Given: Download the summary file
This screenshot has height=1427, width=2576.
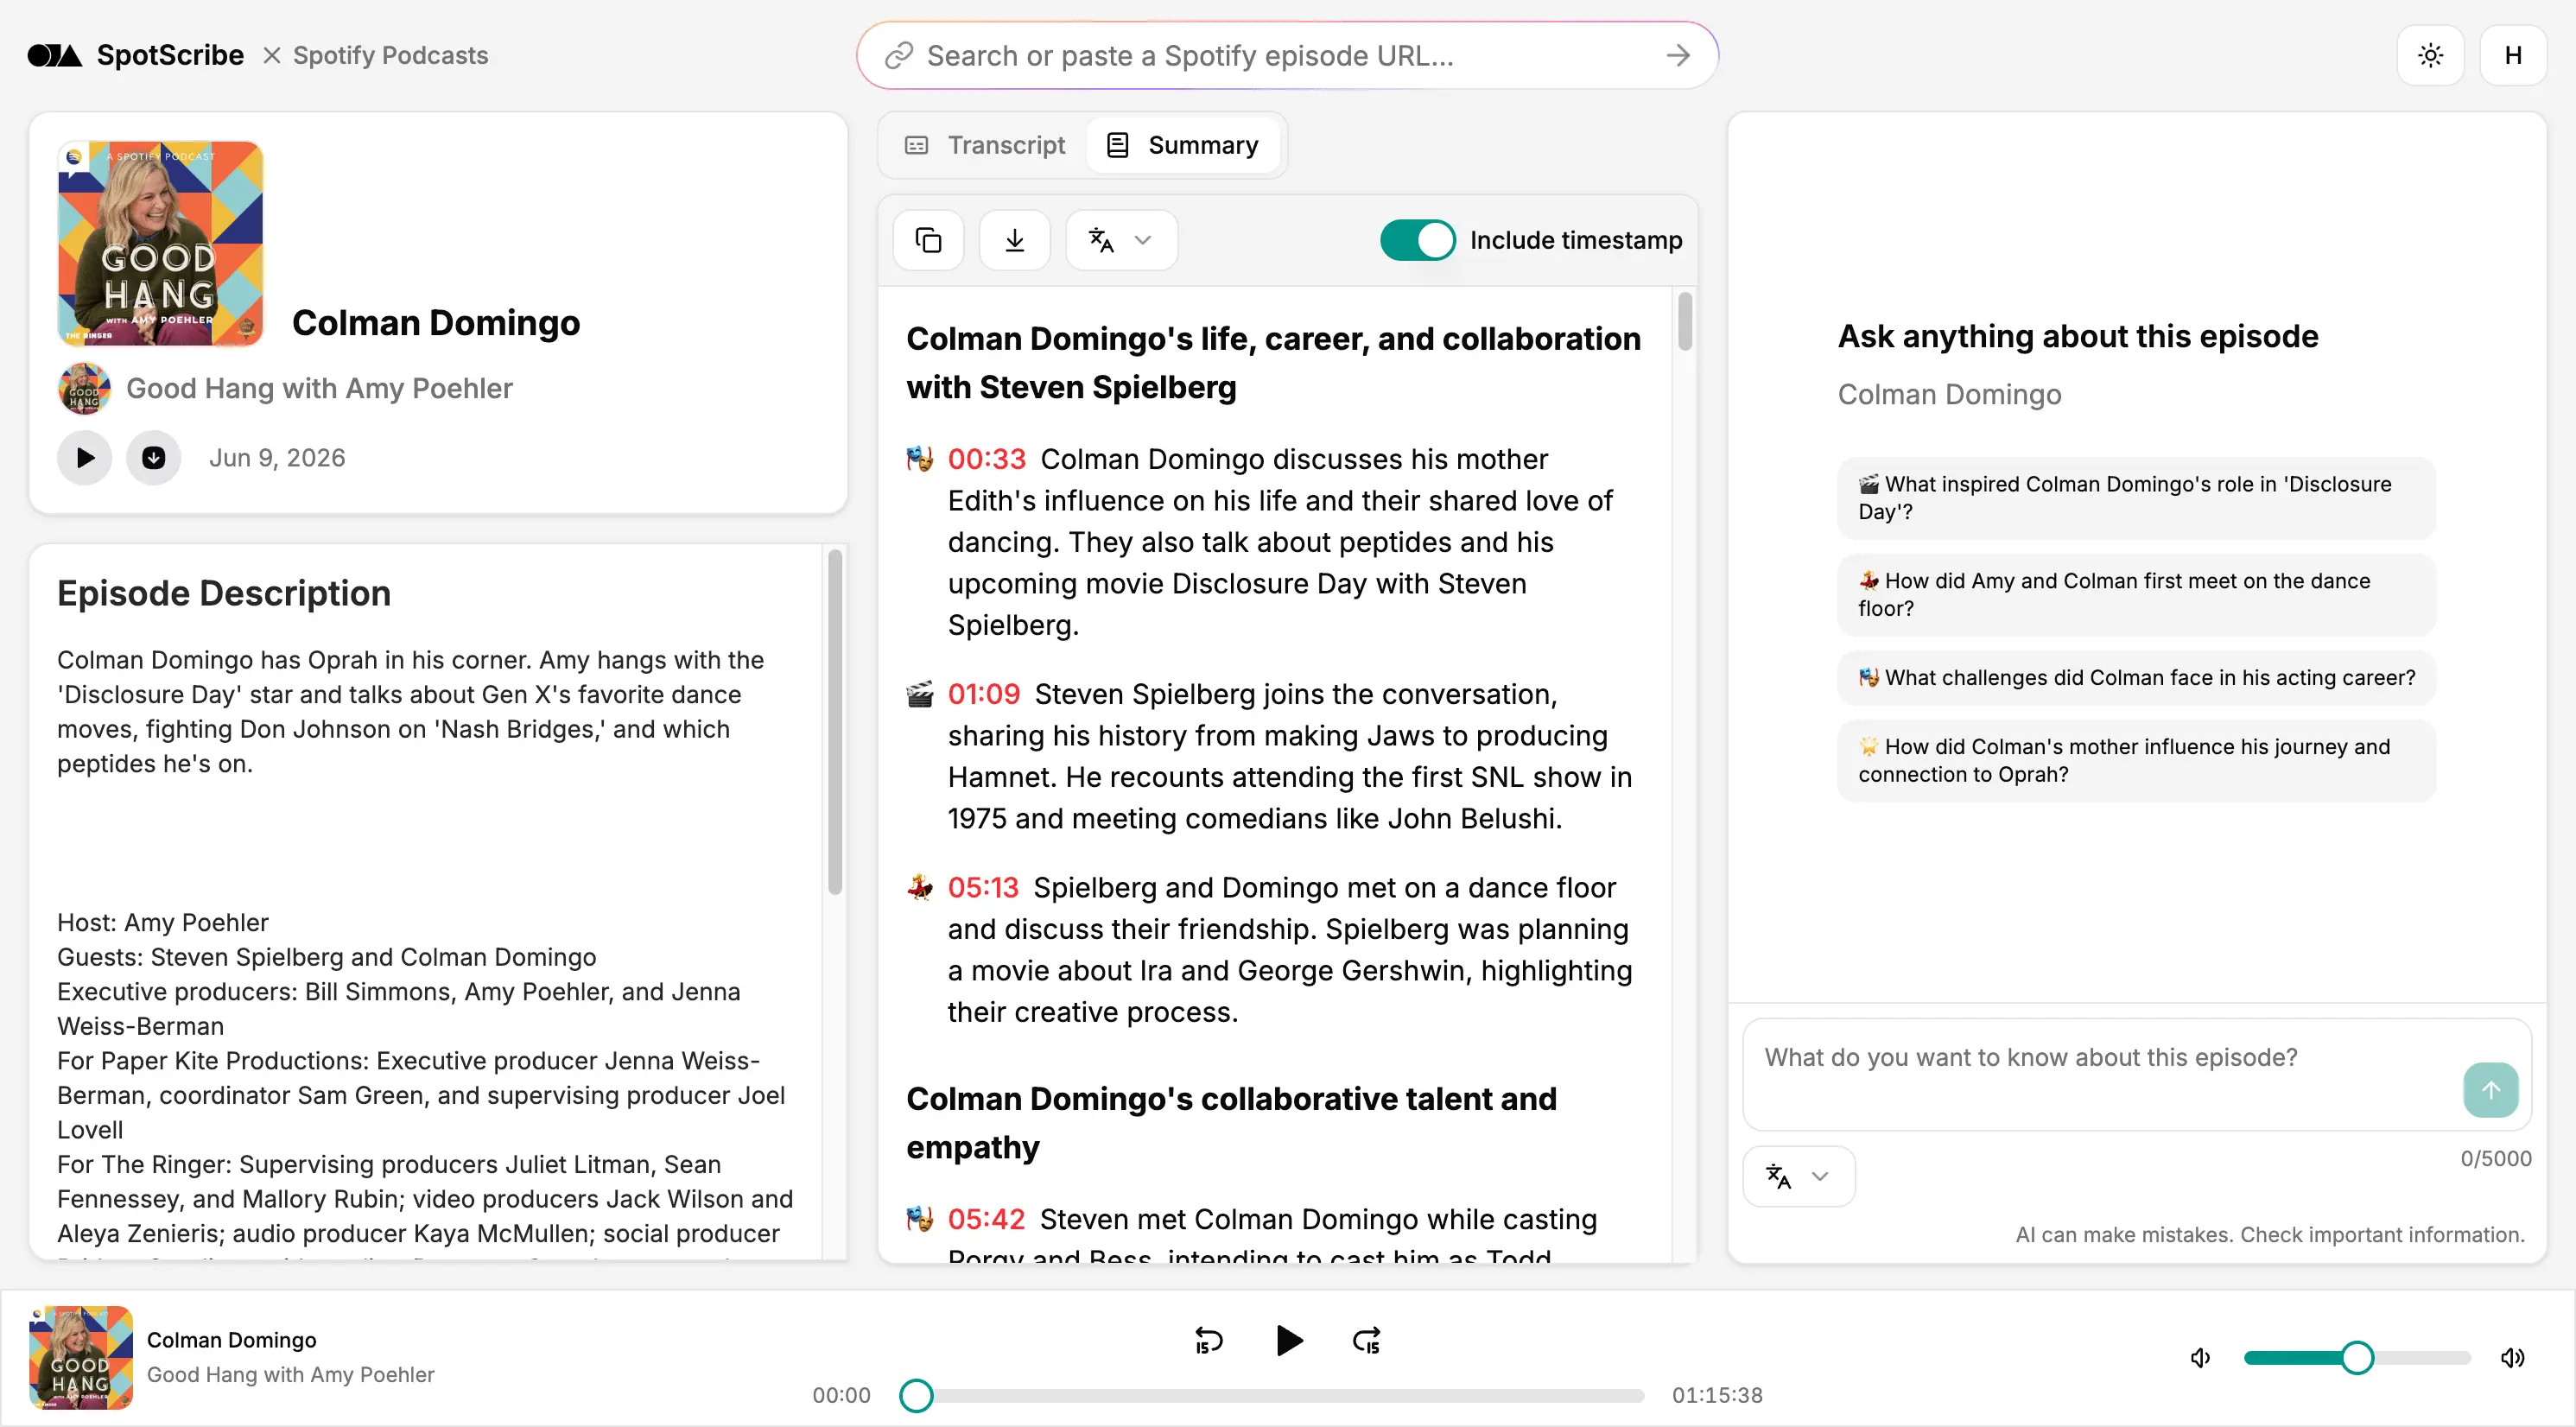Looking at the screenshot, I should click(1014, 240).
